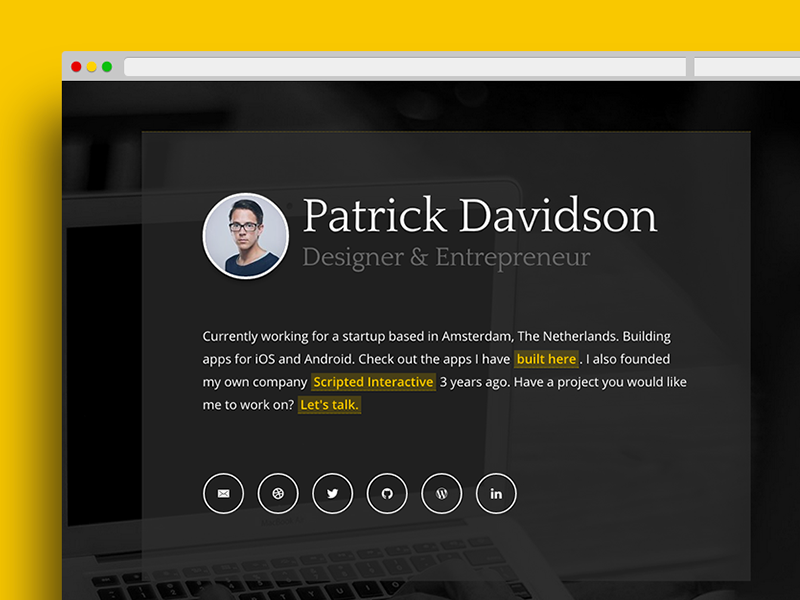Visit the Dribbble profile icon
This screenshot has height=600, width=800.
click(278, 493)
